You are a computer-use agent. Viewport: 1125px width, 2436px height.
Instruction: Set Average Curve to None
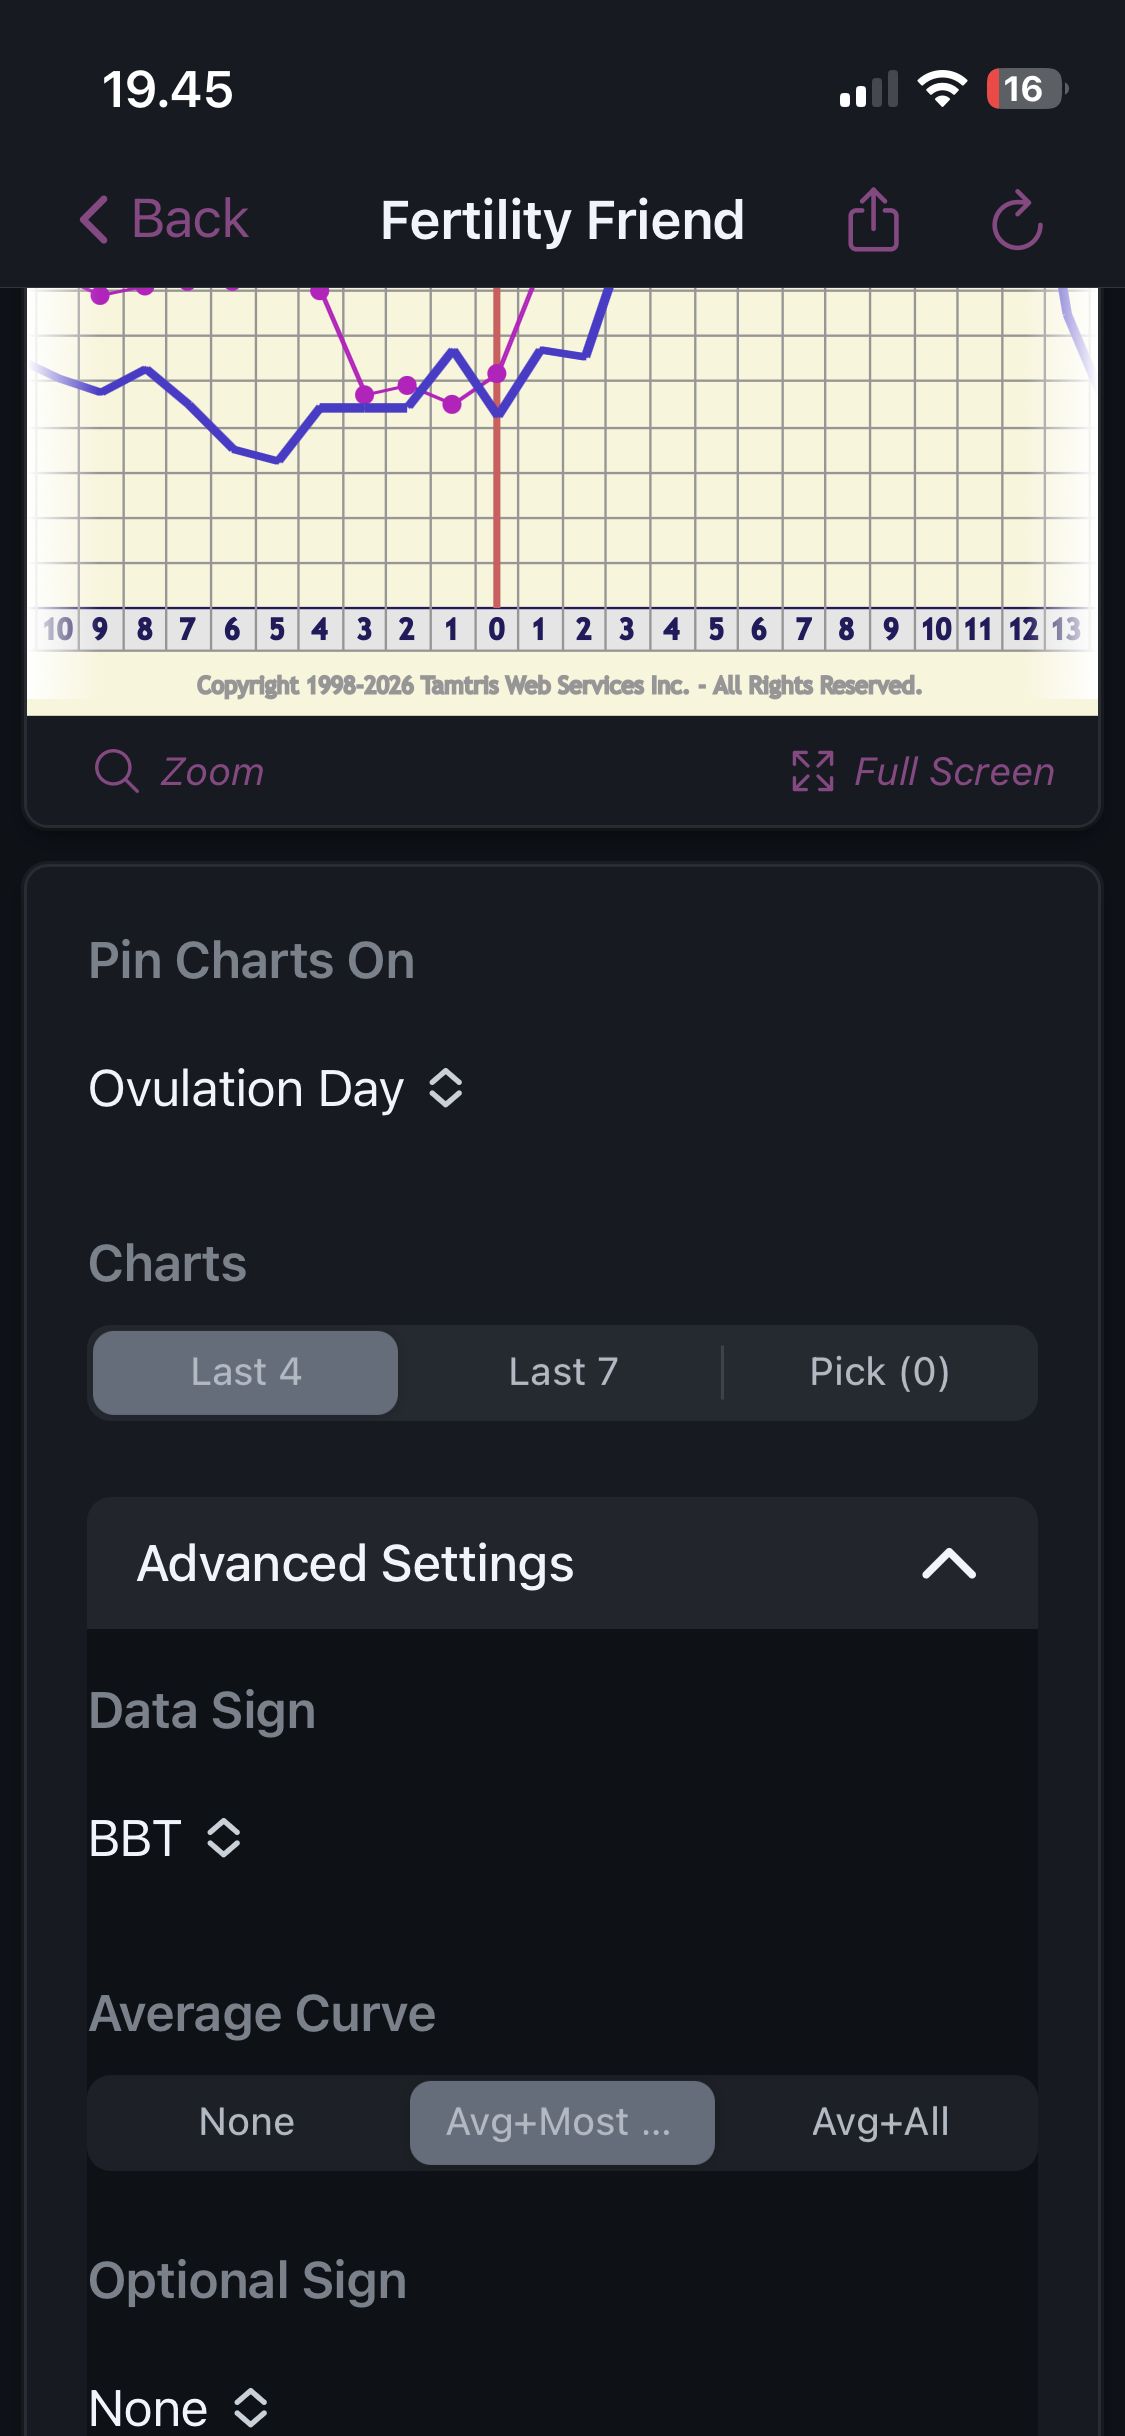coord(247,2122)
